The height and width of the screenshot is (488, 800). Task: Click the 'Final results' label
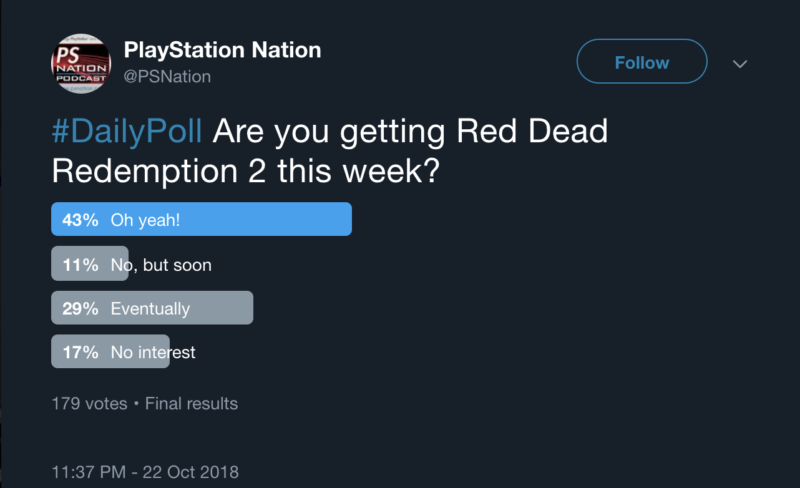(191, 404)
